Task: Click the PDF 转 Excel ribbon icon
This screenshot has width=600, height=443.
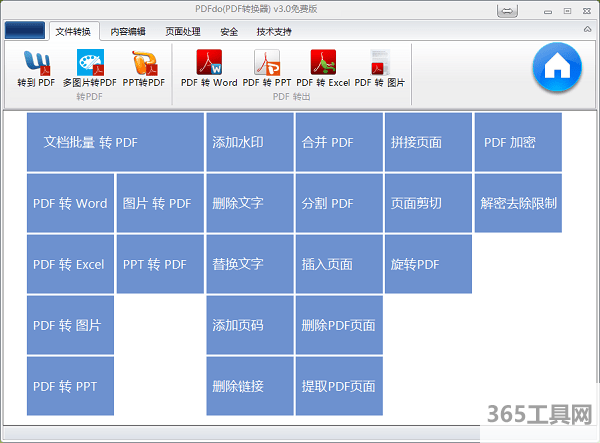Action: (x=323, y=68)
